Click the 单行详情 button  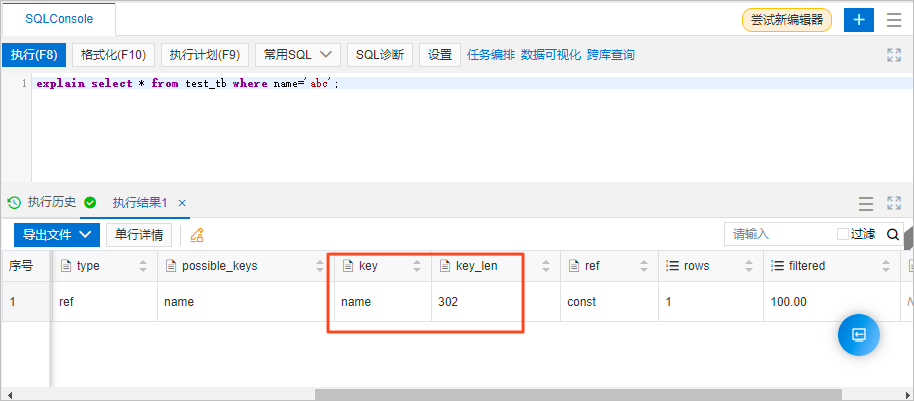(139, 235)
